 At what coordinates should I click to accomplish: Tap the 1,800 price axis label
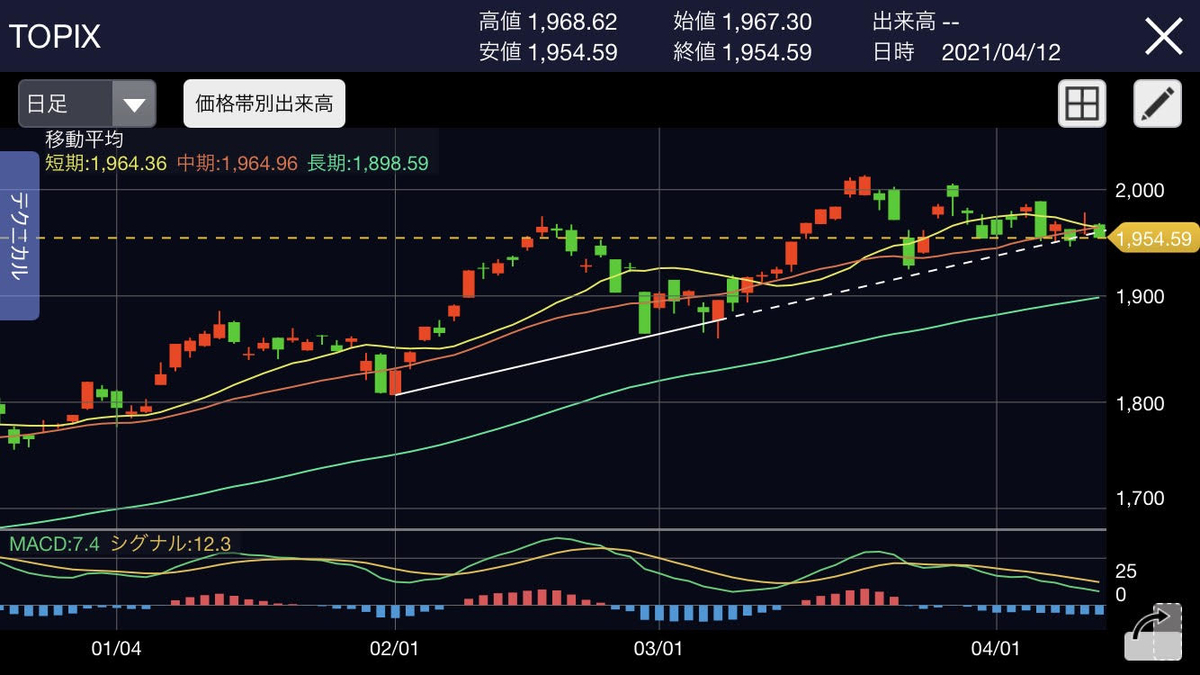tap(1141, 404)
